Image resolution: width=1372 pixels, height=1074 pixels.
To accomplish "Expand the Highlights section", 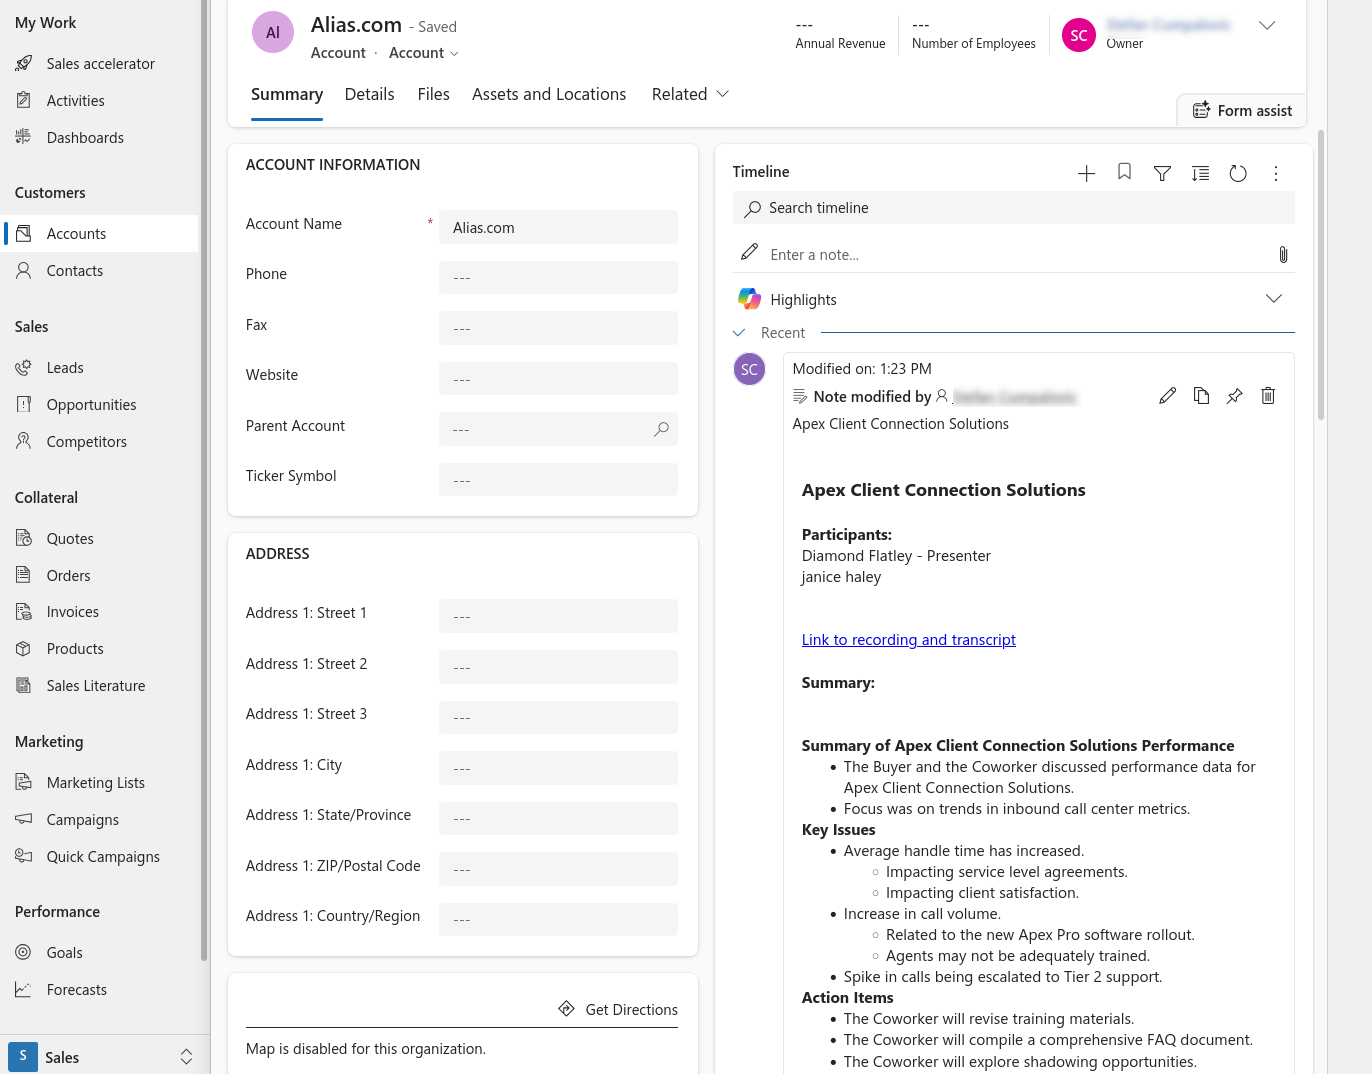I will tap(1273, 299).
